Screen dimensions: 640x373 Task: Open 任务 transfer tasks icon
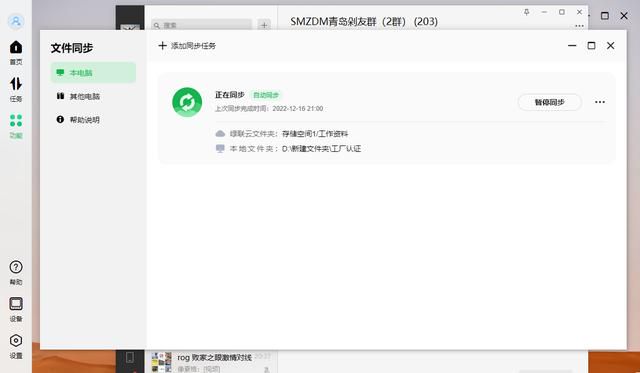coord(16,89)
